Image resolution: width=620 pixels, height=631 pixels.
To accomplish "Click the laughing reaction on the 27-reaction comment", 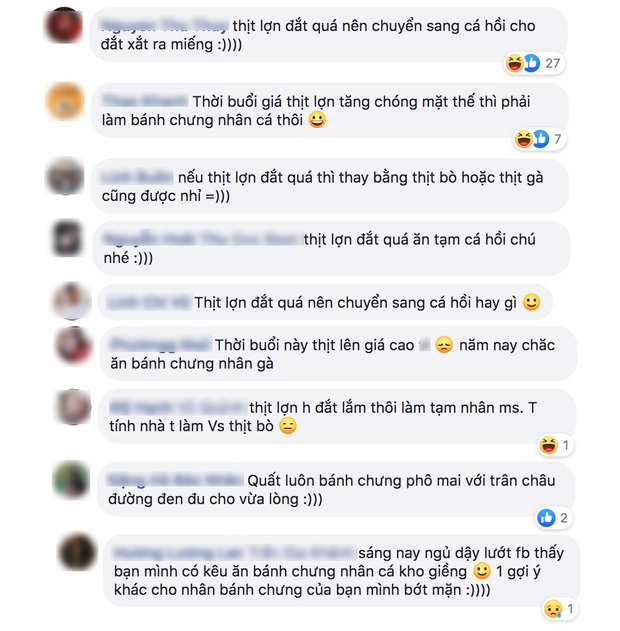I will coord(515,63).
